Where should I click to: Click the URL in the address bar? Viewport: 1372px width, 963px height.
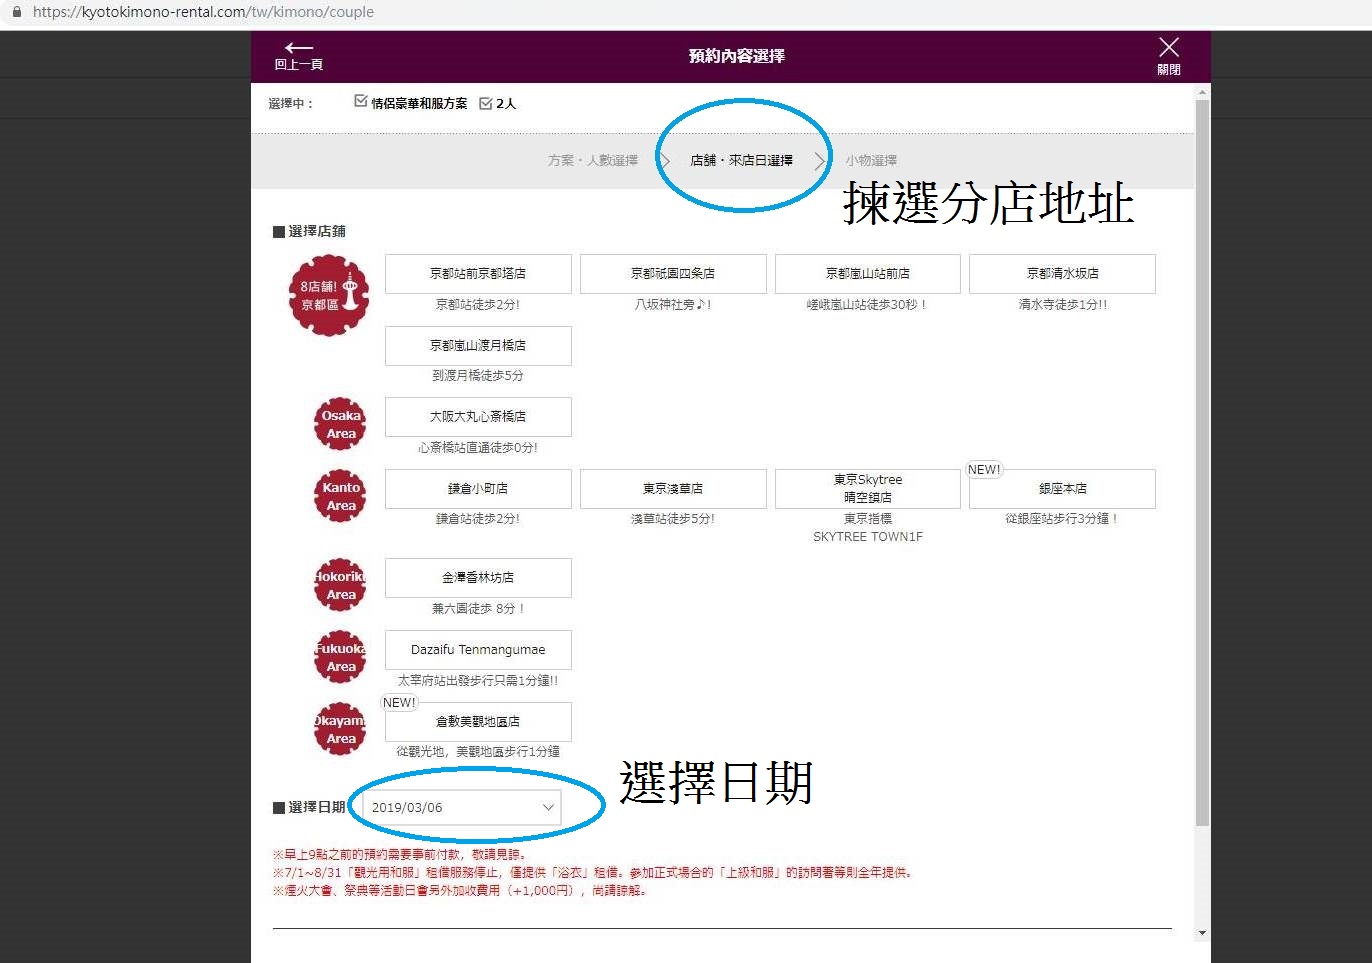[x=203, y=12]
